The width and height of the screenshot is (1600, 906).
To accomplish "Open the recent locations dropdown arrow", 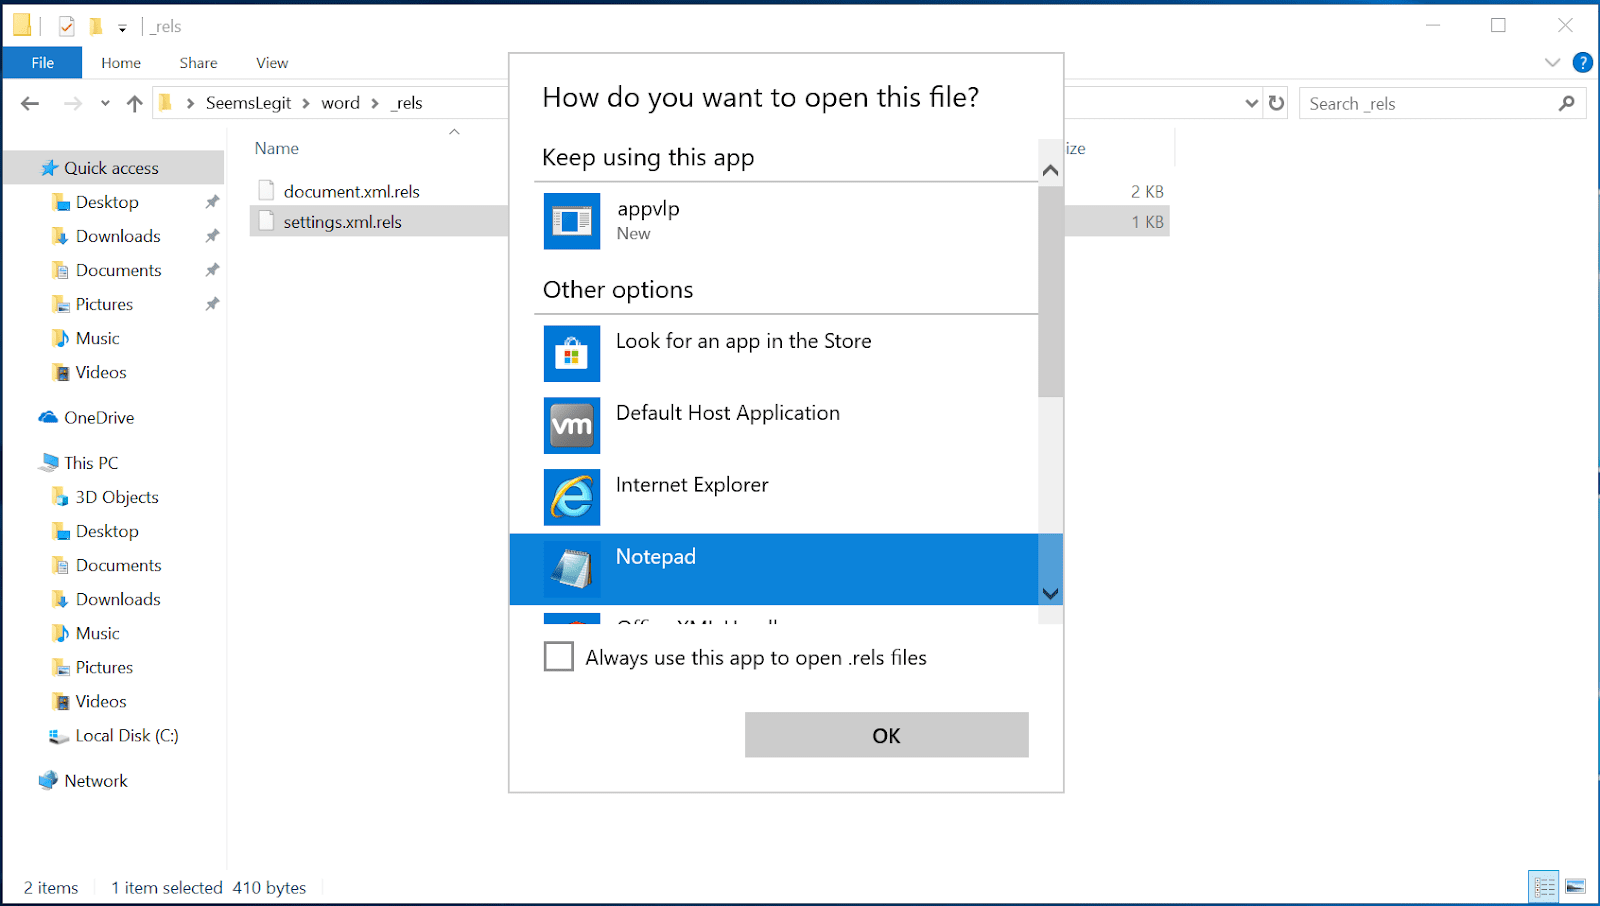I will click(105, 103).
